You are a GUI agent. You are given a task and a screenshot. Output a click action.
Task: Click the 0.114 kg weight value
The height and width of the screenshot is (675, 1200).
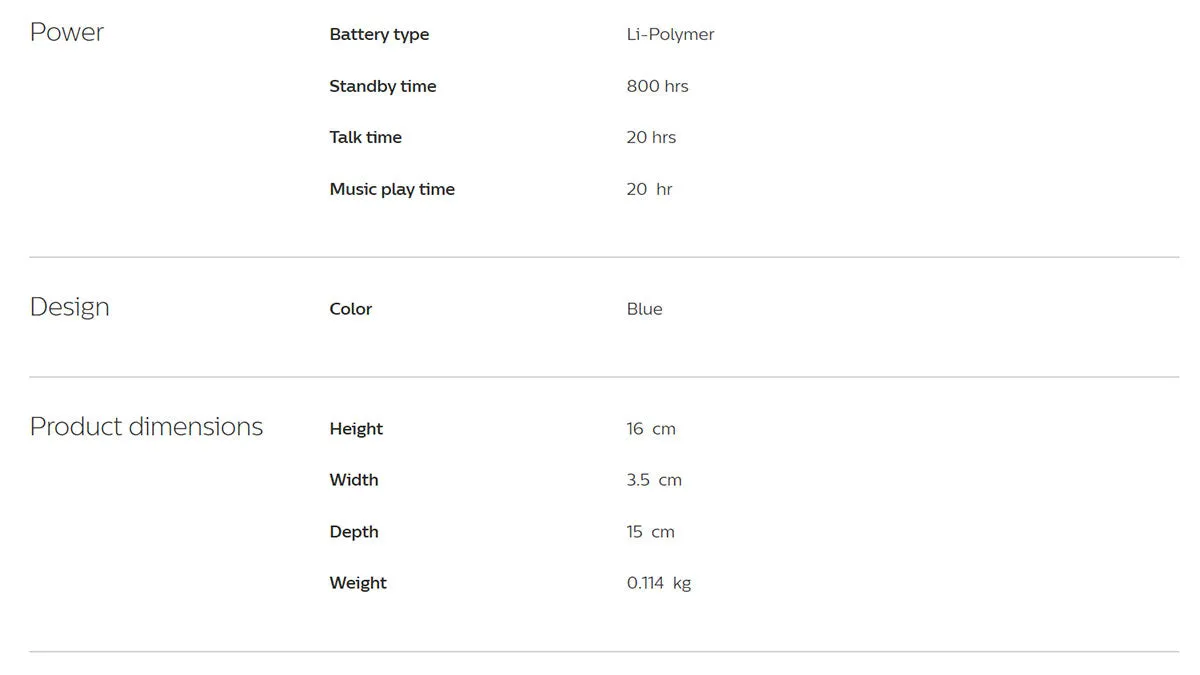(659, 583)
